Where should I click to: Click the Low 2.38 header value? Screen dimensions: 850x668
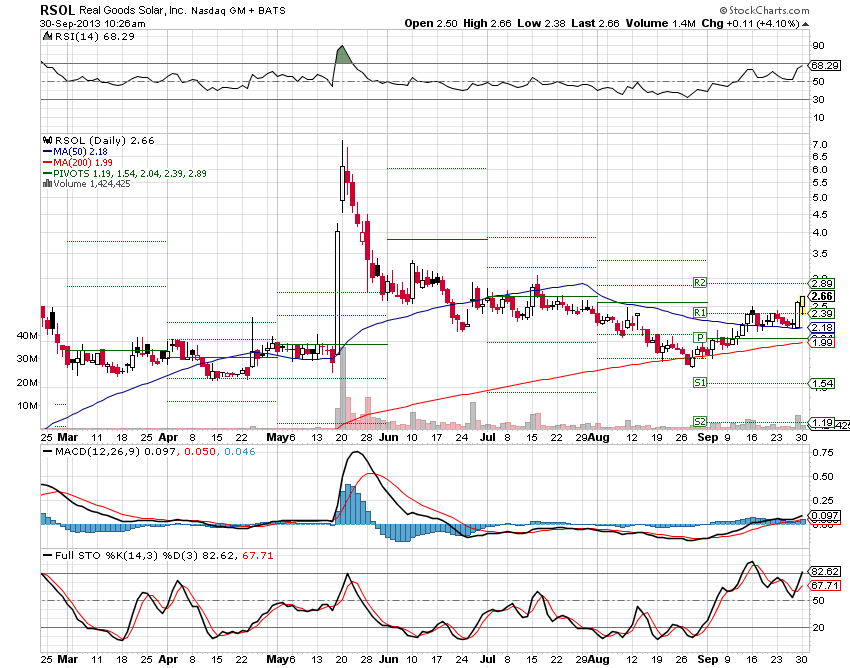(541, 23)
